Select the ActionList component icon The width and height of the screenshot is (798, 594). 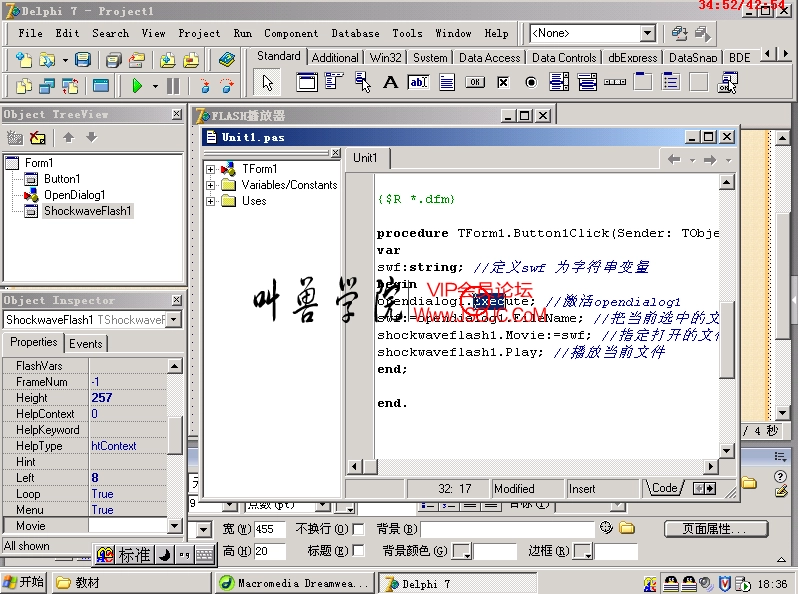pos(727,82)
